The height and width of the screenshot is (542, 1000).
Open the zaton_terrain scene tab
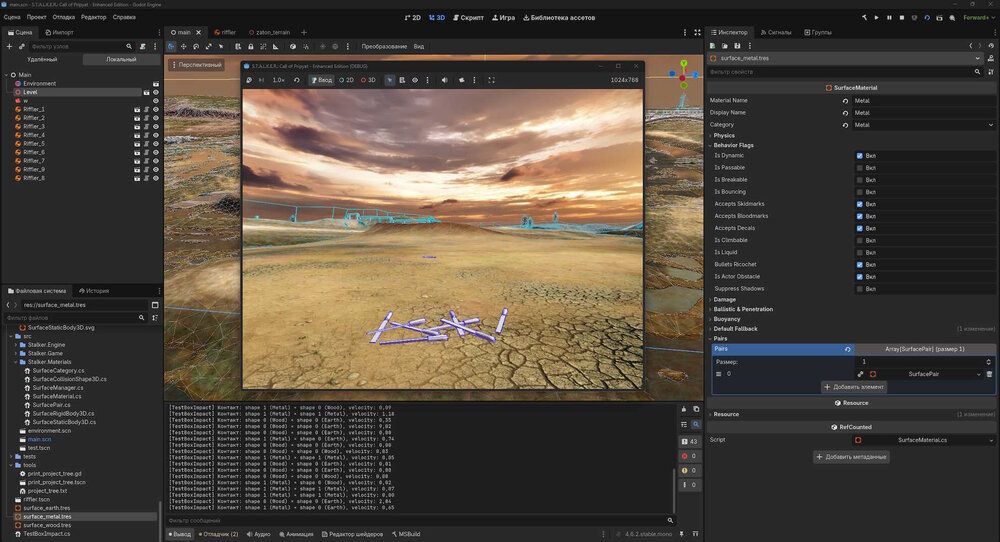269,33
